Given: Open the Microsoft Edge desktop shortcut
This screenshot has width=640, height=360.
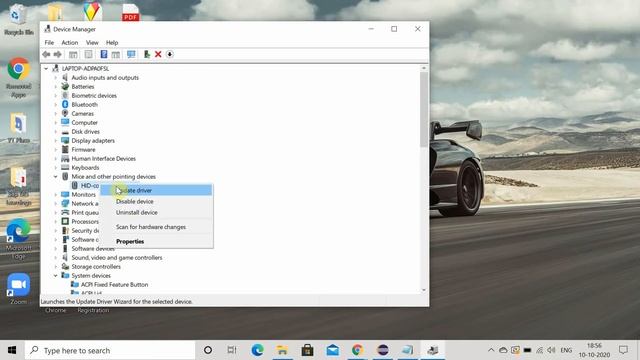Looking at the screenshot, I should point(18,239).
